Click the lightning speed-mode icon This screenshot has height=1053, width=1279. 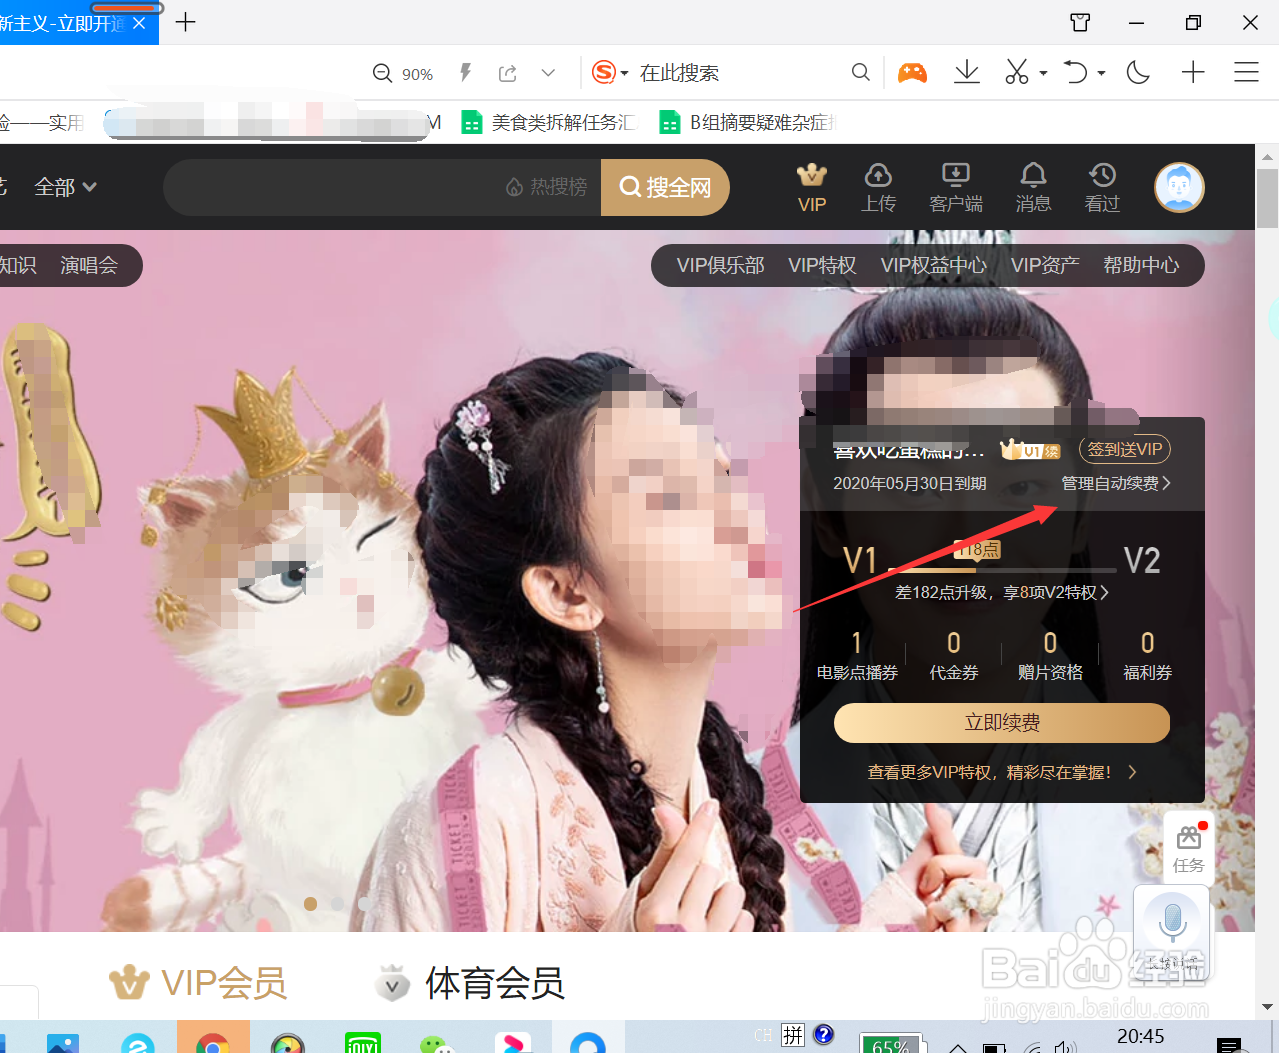tap(465, 72)
